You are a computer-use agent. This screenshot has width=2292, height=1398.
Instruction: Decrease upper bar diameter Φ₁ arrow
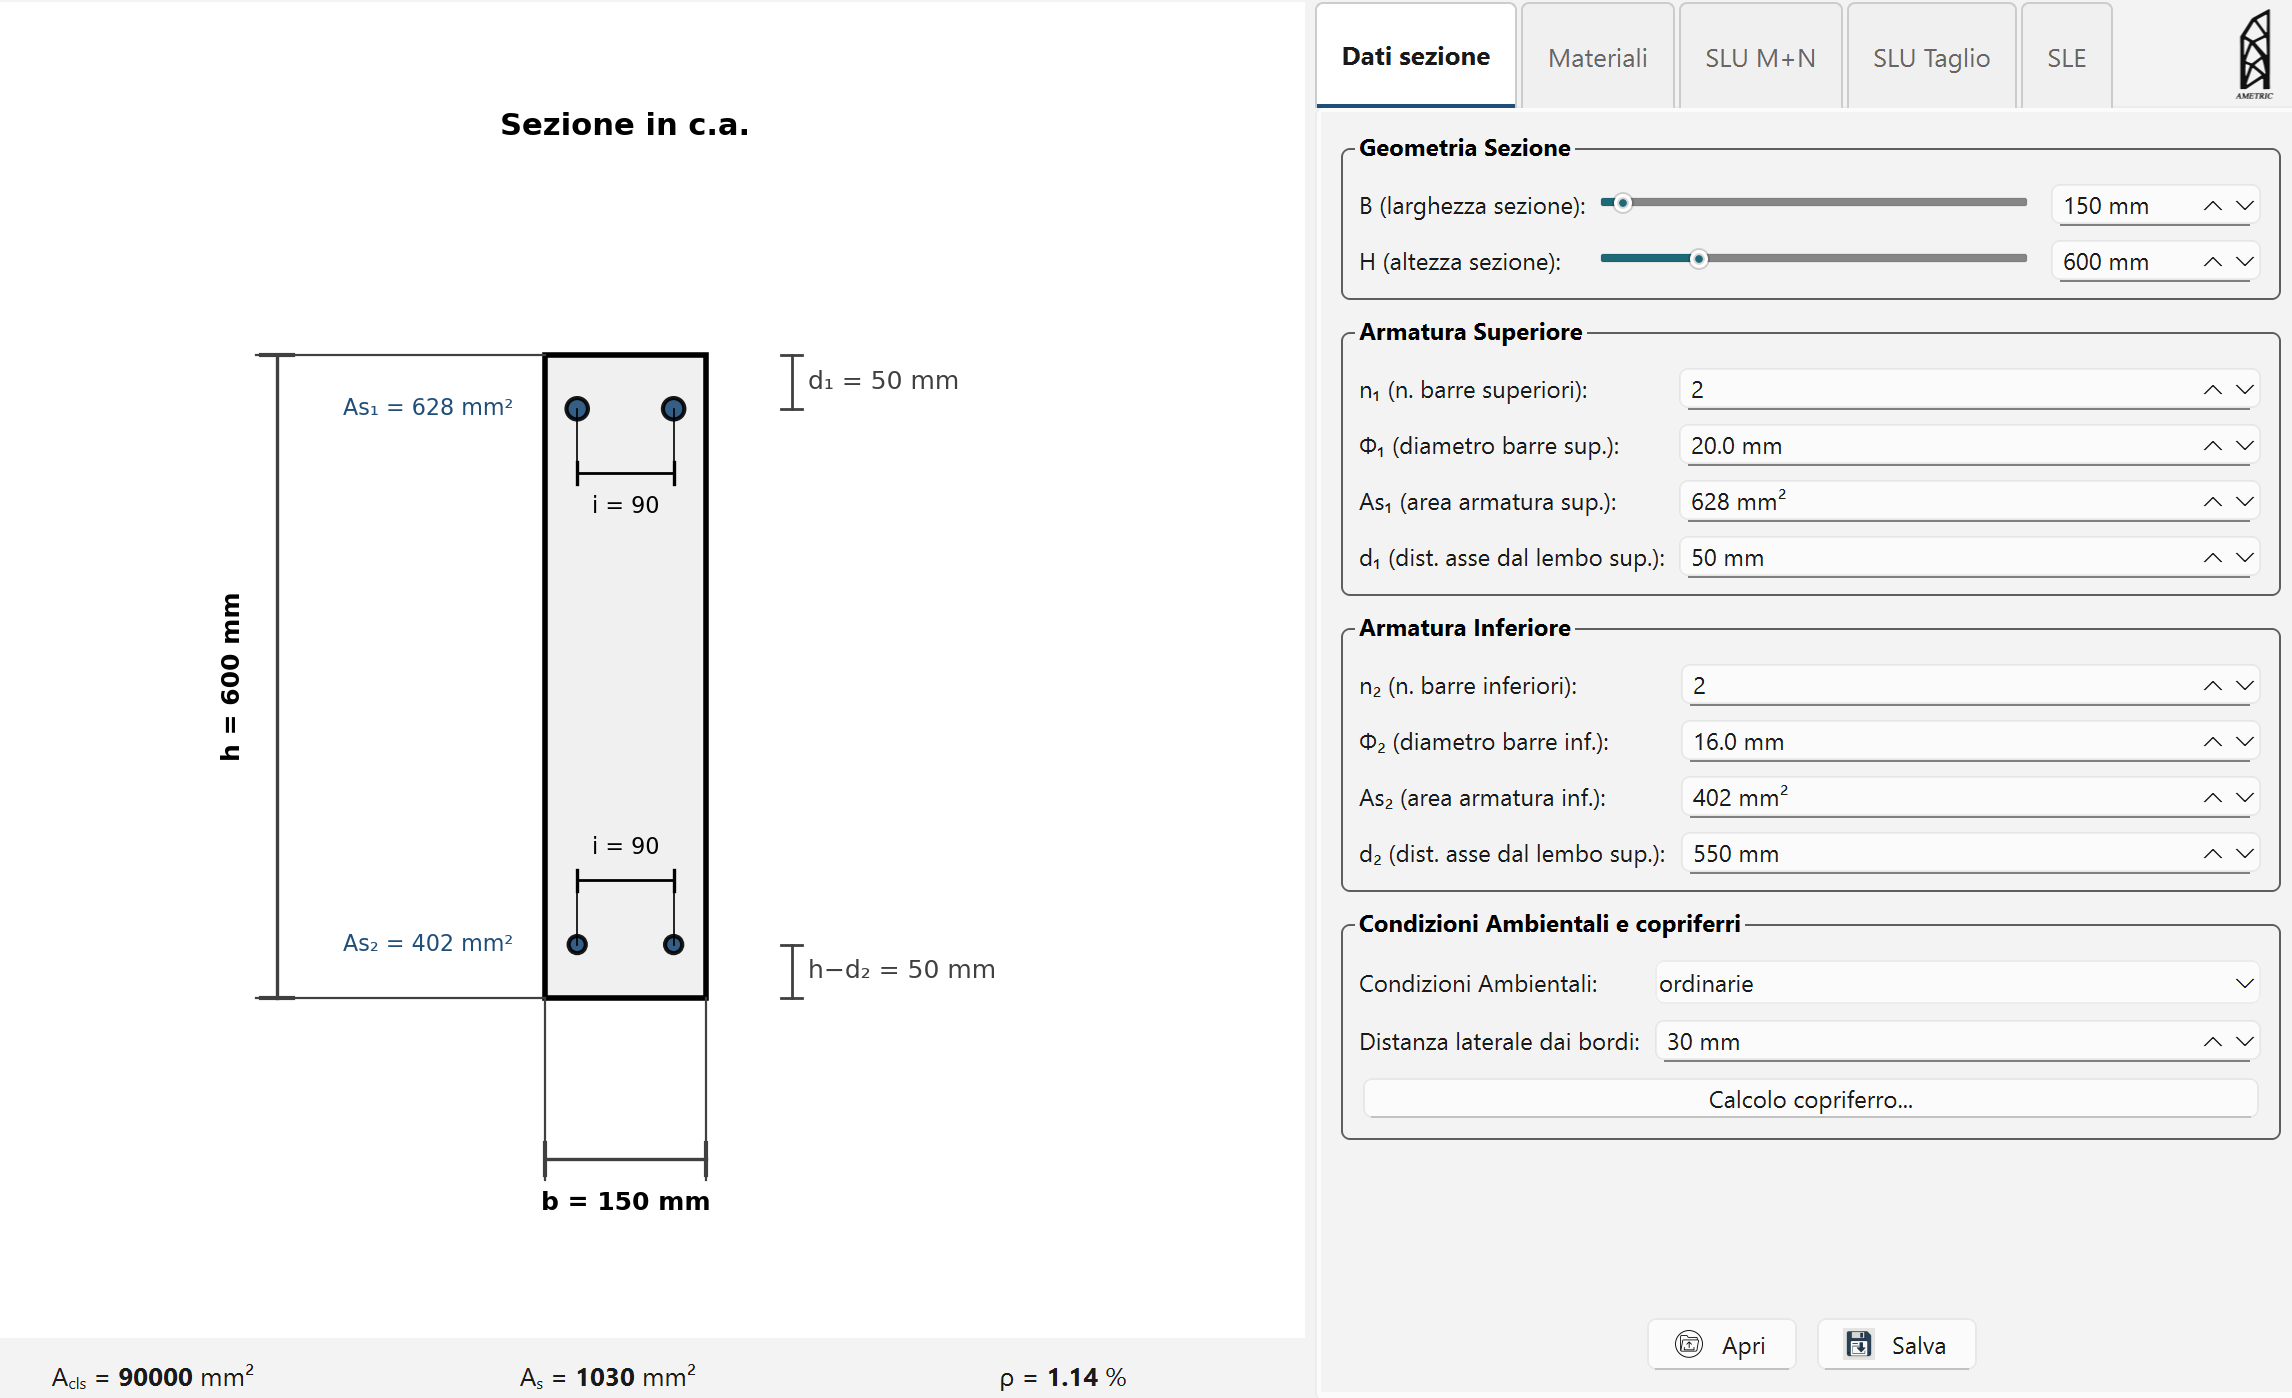click(x=2245, y=446)
